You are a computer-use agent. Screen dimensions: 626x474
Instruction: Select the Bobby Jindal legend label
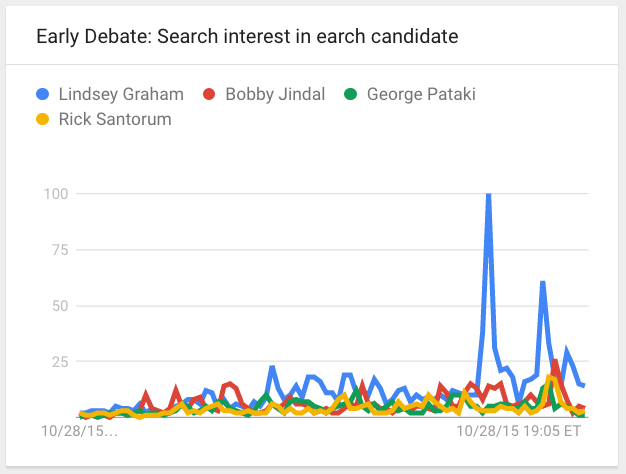pos(272,95)
